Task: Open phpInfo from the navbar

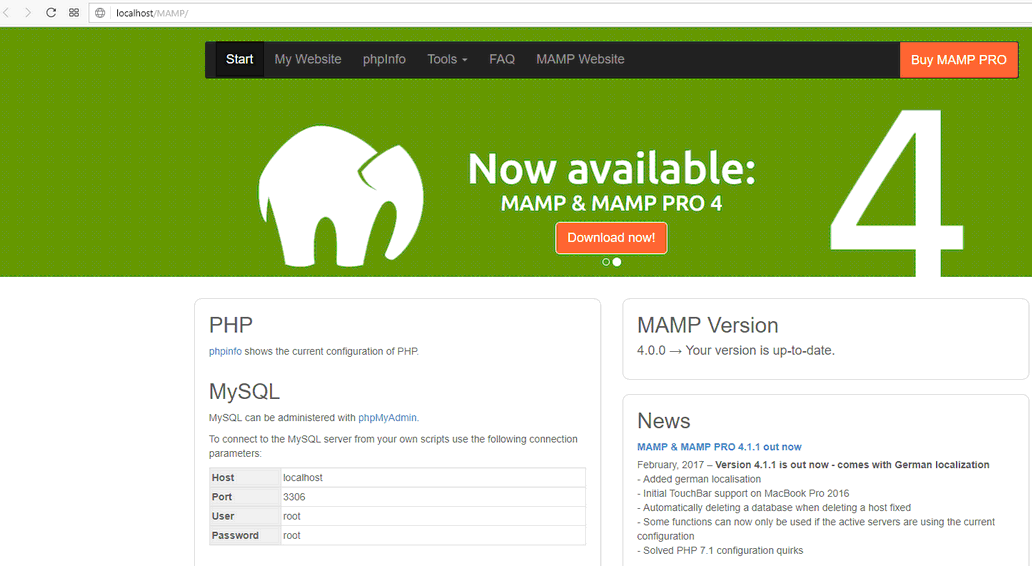Action: (384, 59)
